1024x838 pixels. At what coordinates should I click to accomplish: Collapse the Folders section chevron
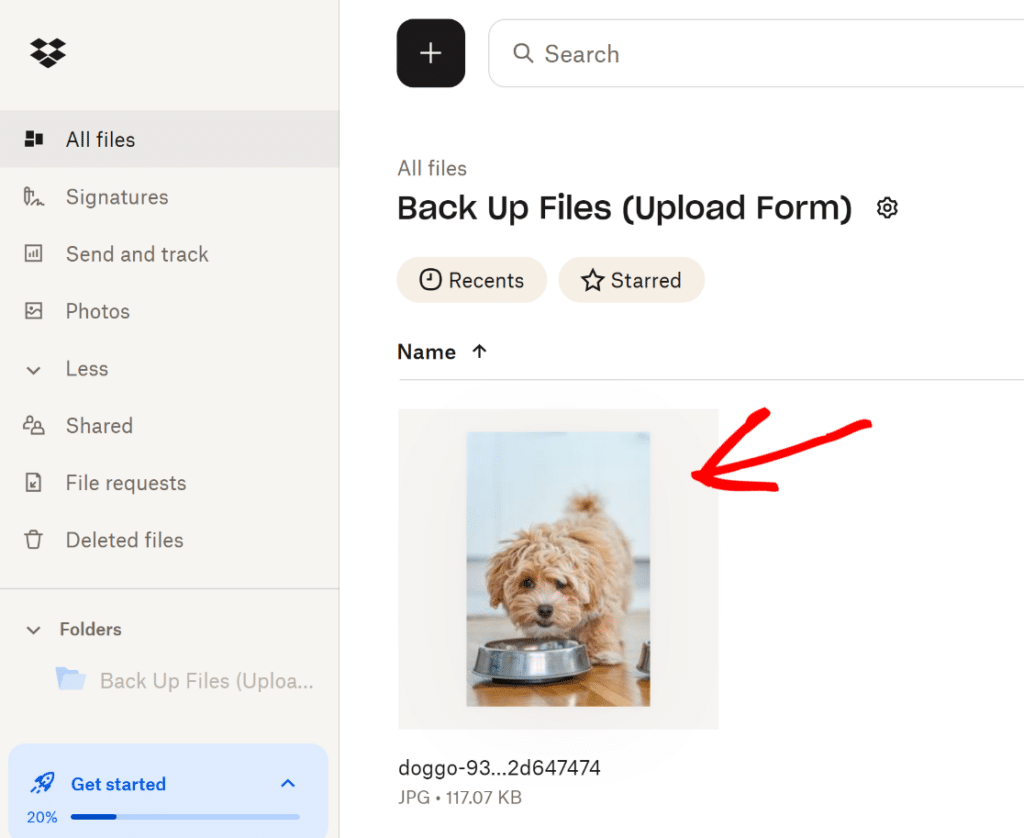34,630
